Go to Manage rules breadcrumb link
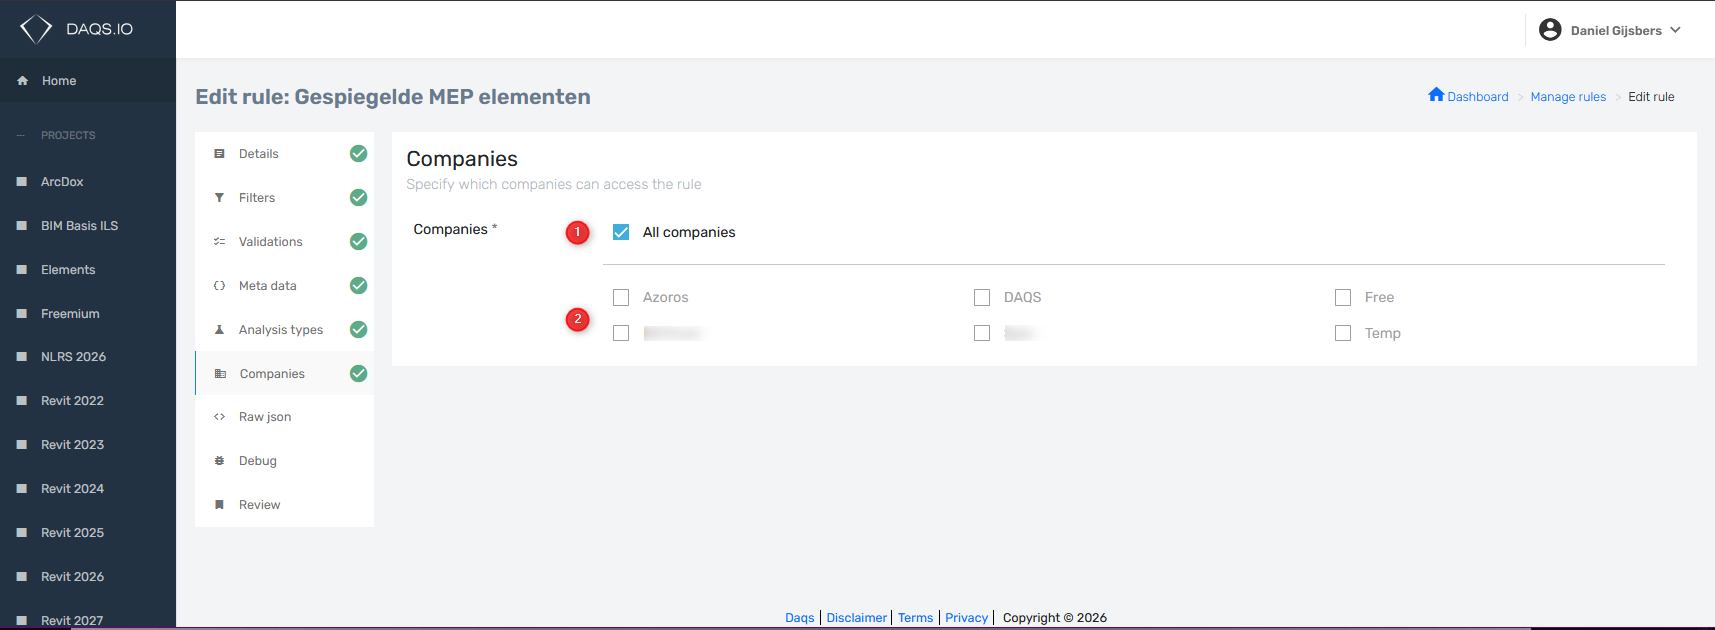Image resolution: width=1715 pixels, height=630 pixels. tap(1568, 97)
